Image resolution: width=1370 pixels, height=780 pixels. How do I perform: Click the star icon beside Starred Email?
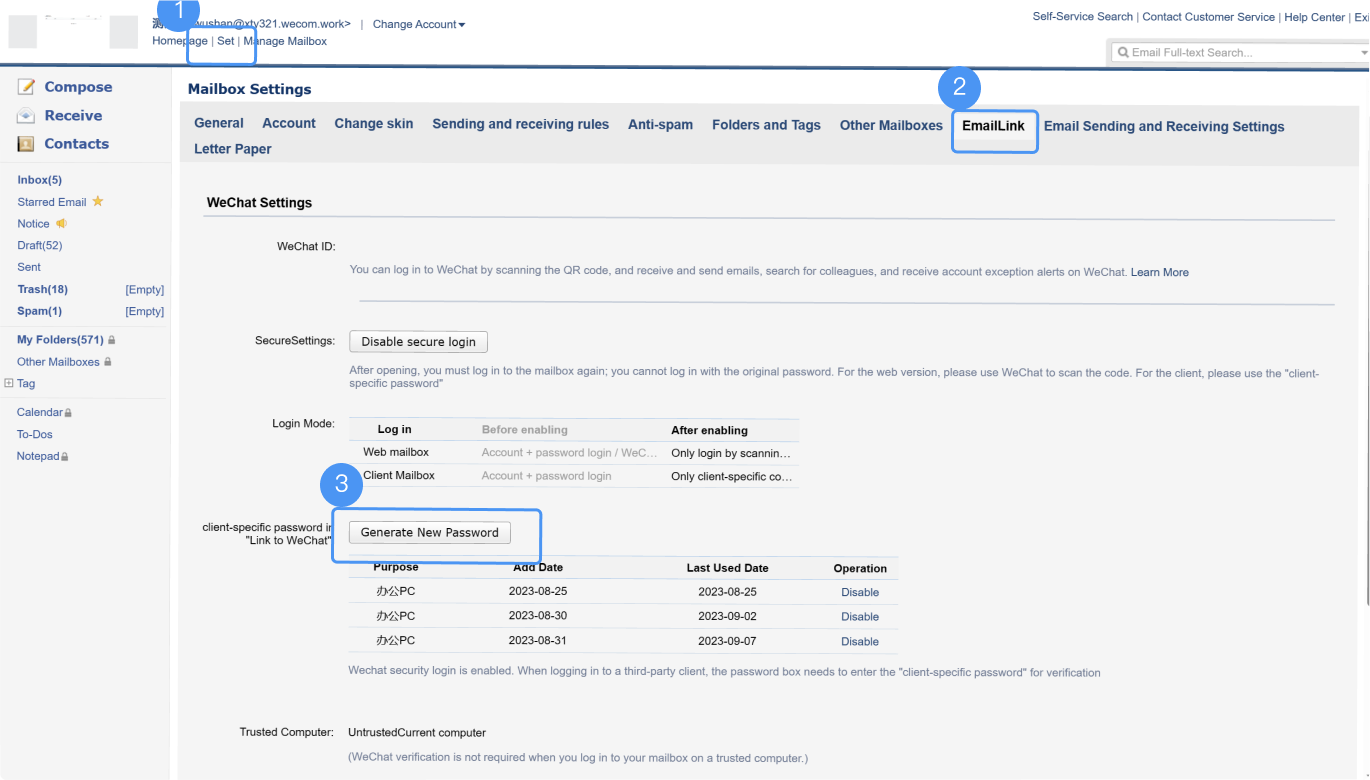coord(97,201)
